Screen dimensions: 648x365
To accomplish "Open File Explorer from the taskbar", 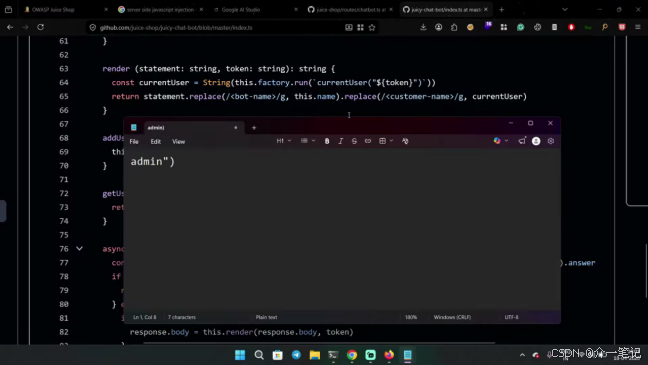I will tap(315, 355).
